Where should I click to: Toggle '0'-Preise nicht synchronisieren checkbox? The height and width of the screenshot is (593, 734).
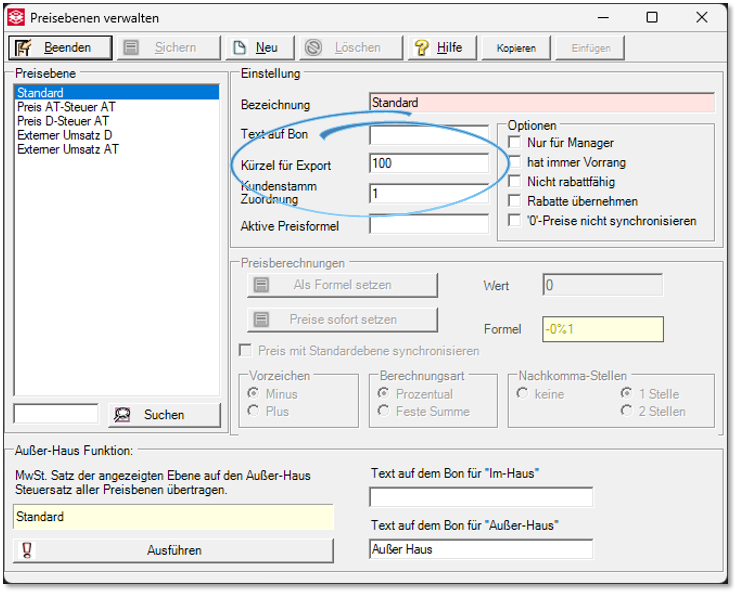click(515, 221)
